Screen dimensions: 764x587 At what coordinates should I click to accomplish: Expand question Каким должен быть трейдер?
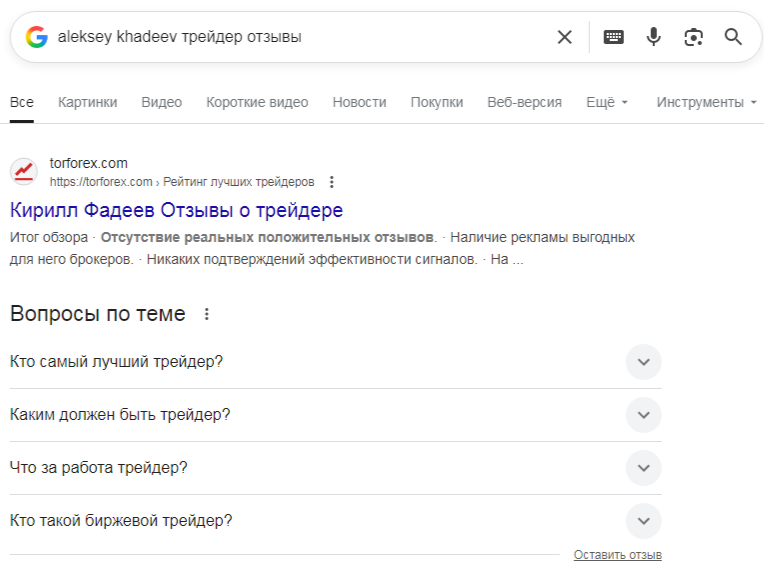[643, 414]
